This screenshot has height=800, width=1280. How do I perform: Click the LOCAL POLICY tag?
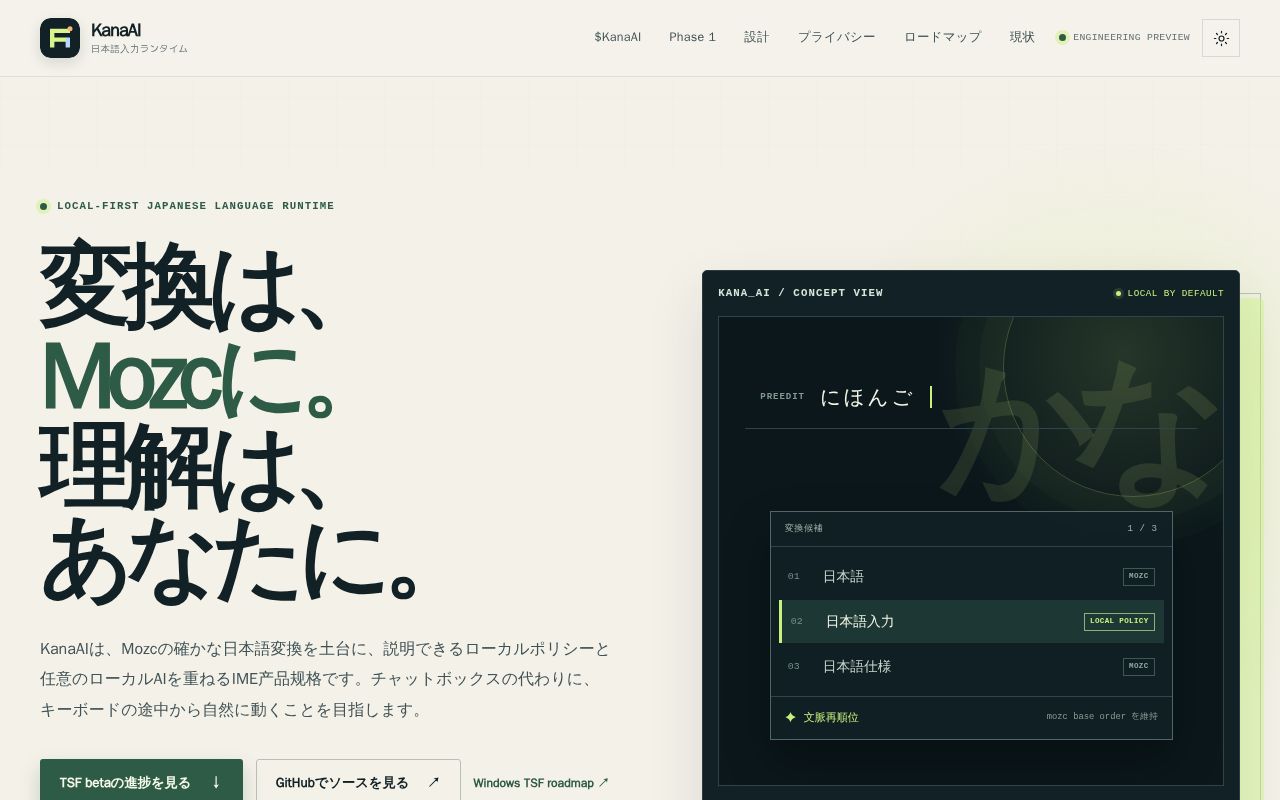[1119, 621]
